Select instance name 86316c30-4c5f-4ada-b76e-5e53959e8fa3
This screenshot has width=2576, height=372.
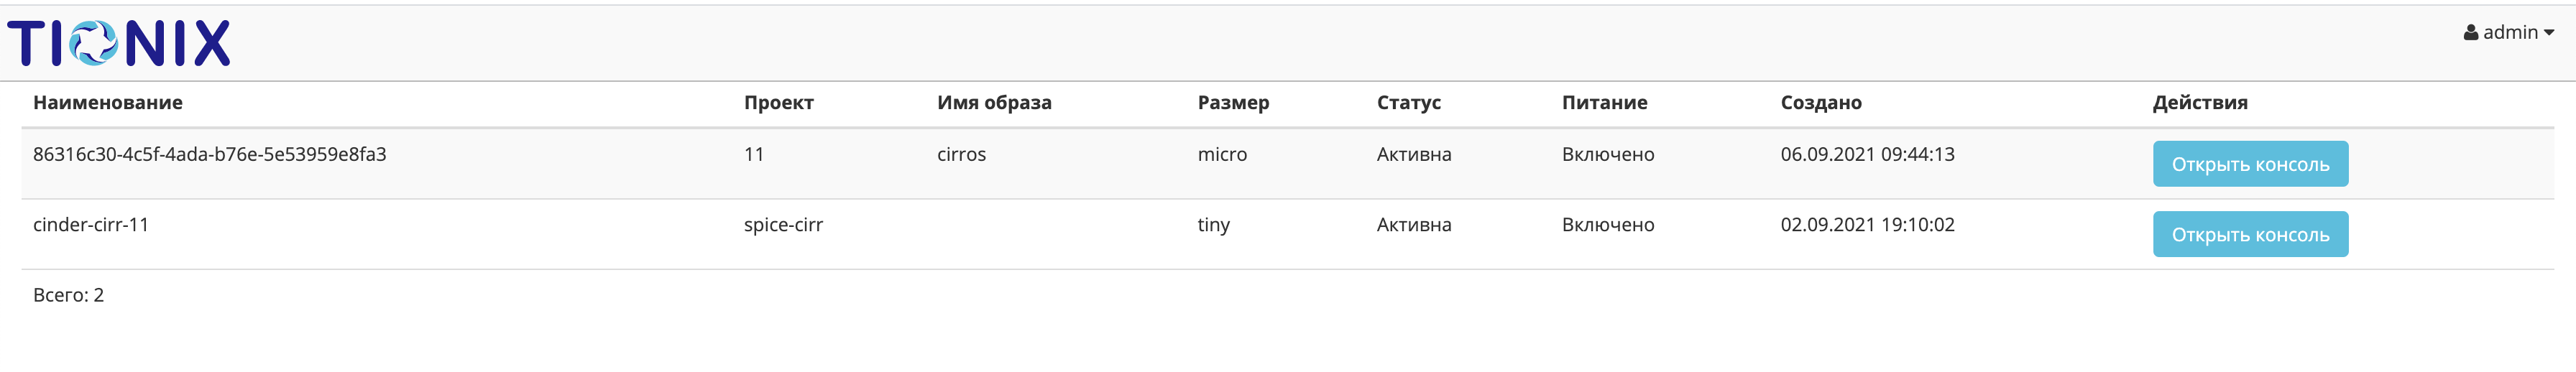coord(209,154)
